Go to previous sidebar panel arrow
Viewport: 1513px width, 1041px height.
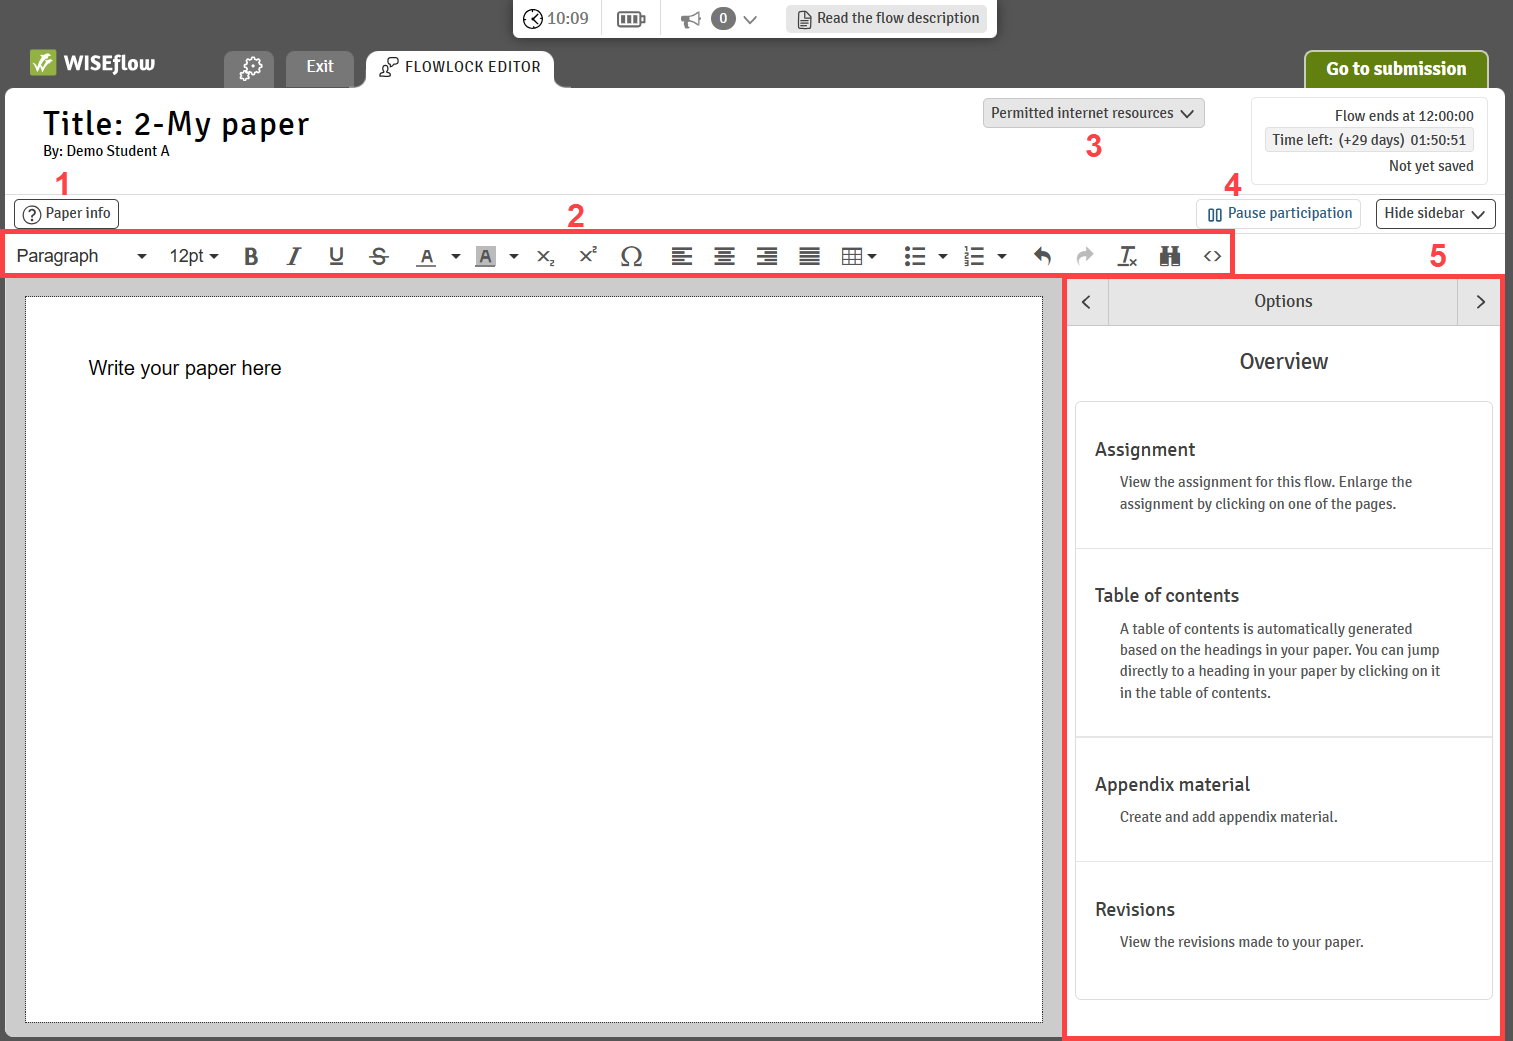click(1087, 302)
